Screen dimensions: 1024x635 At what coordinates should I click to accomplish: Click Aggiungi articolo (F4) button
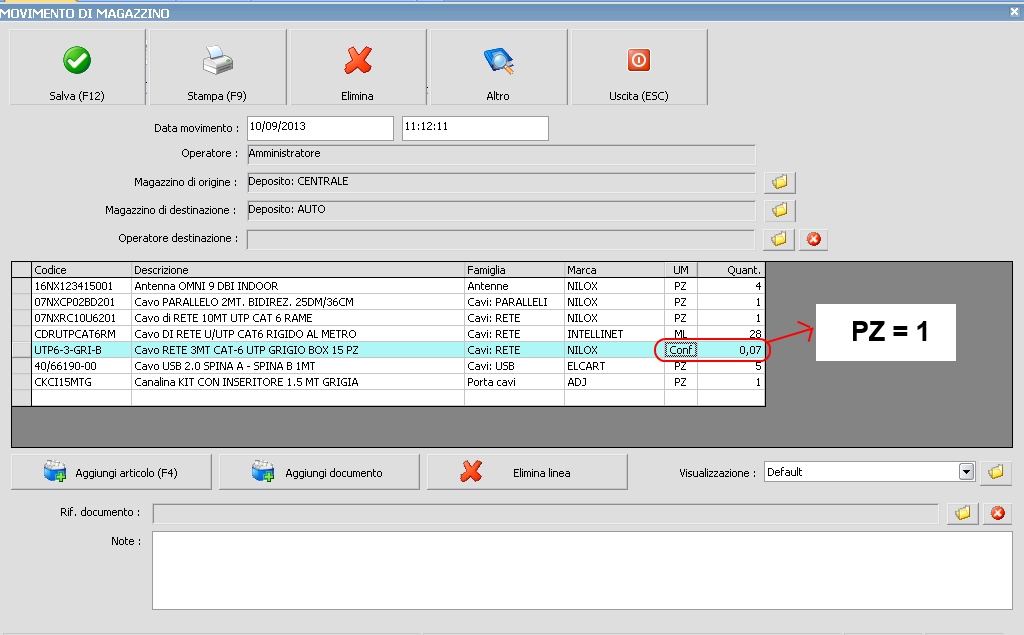pos(111,472)
